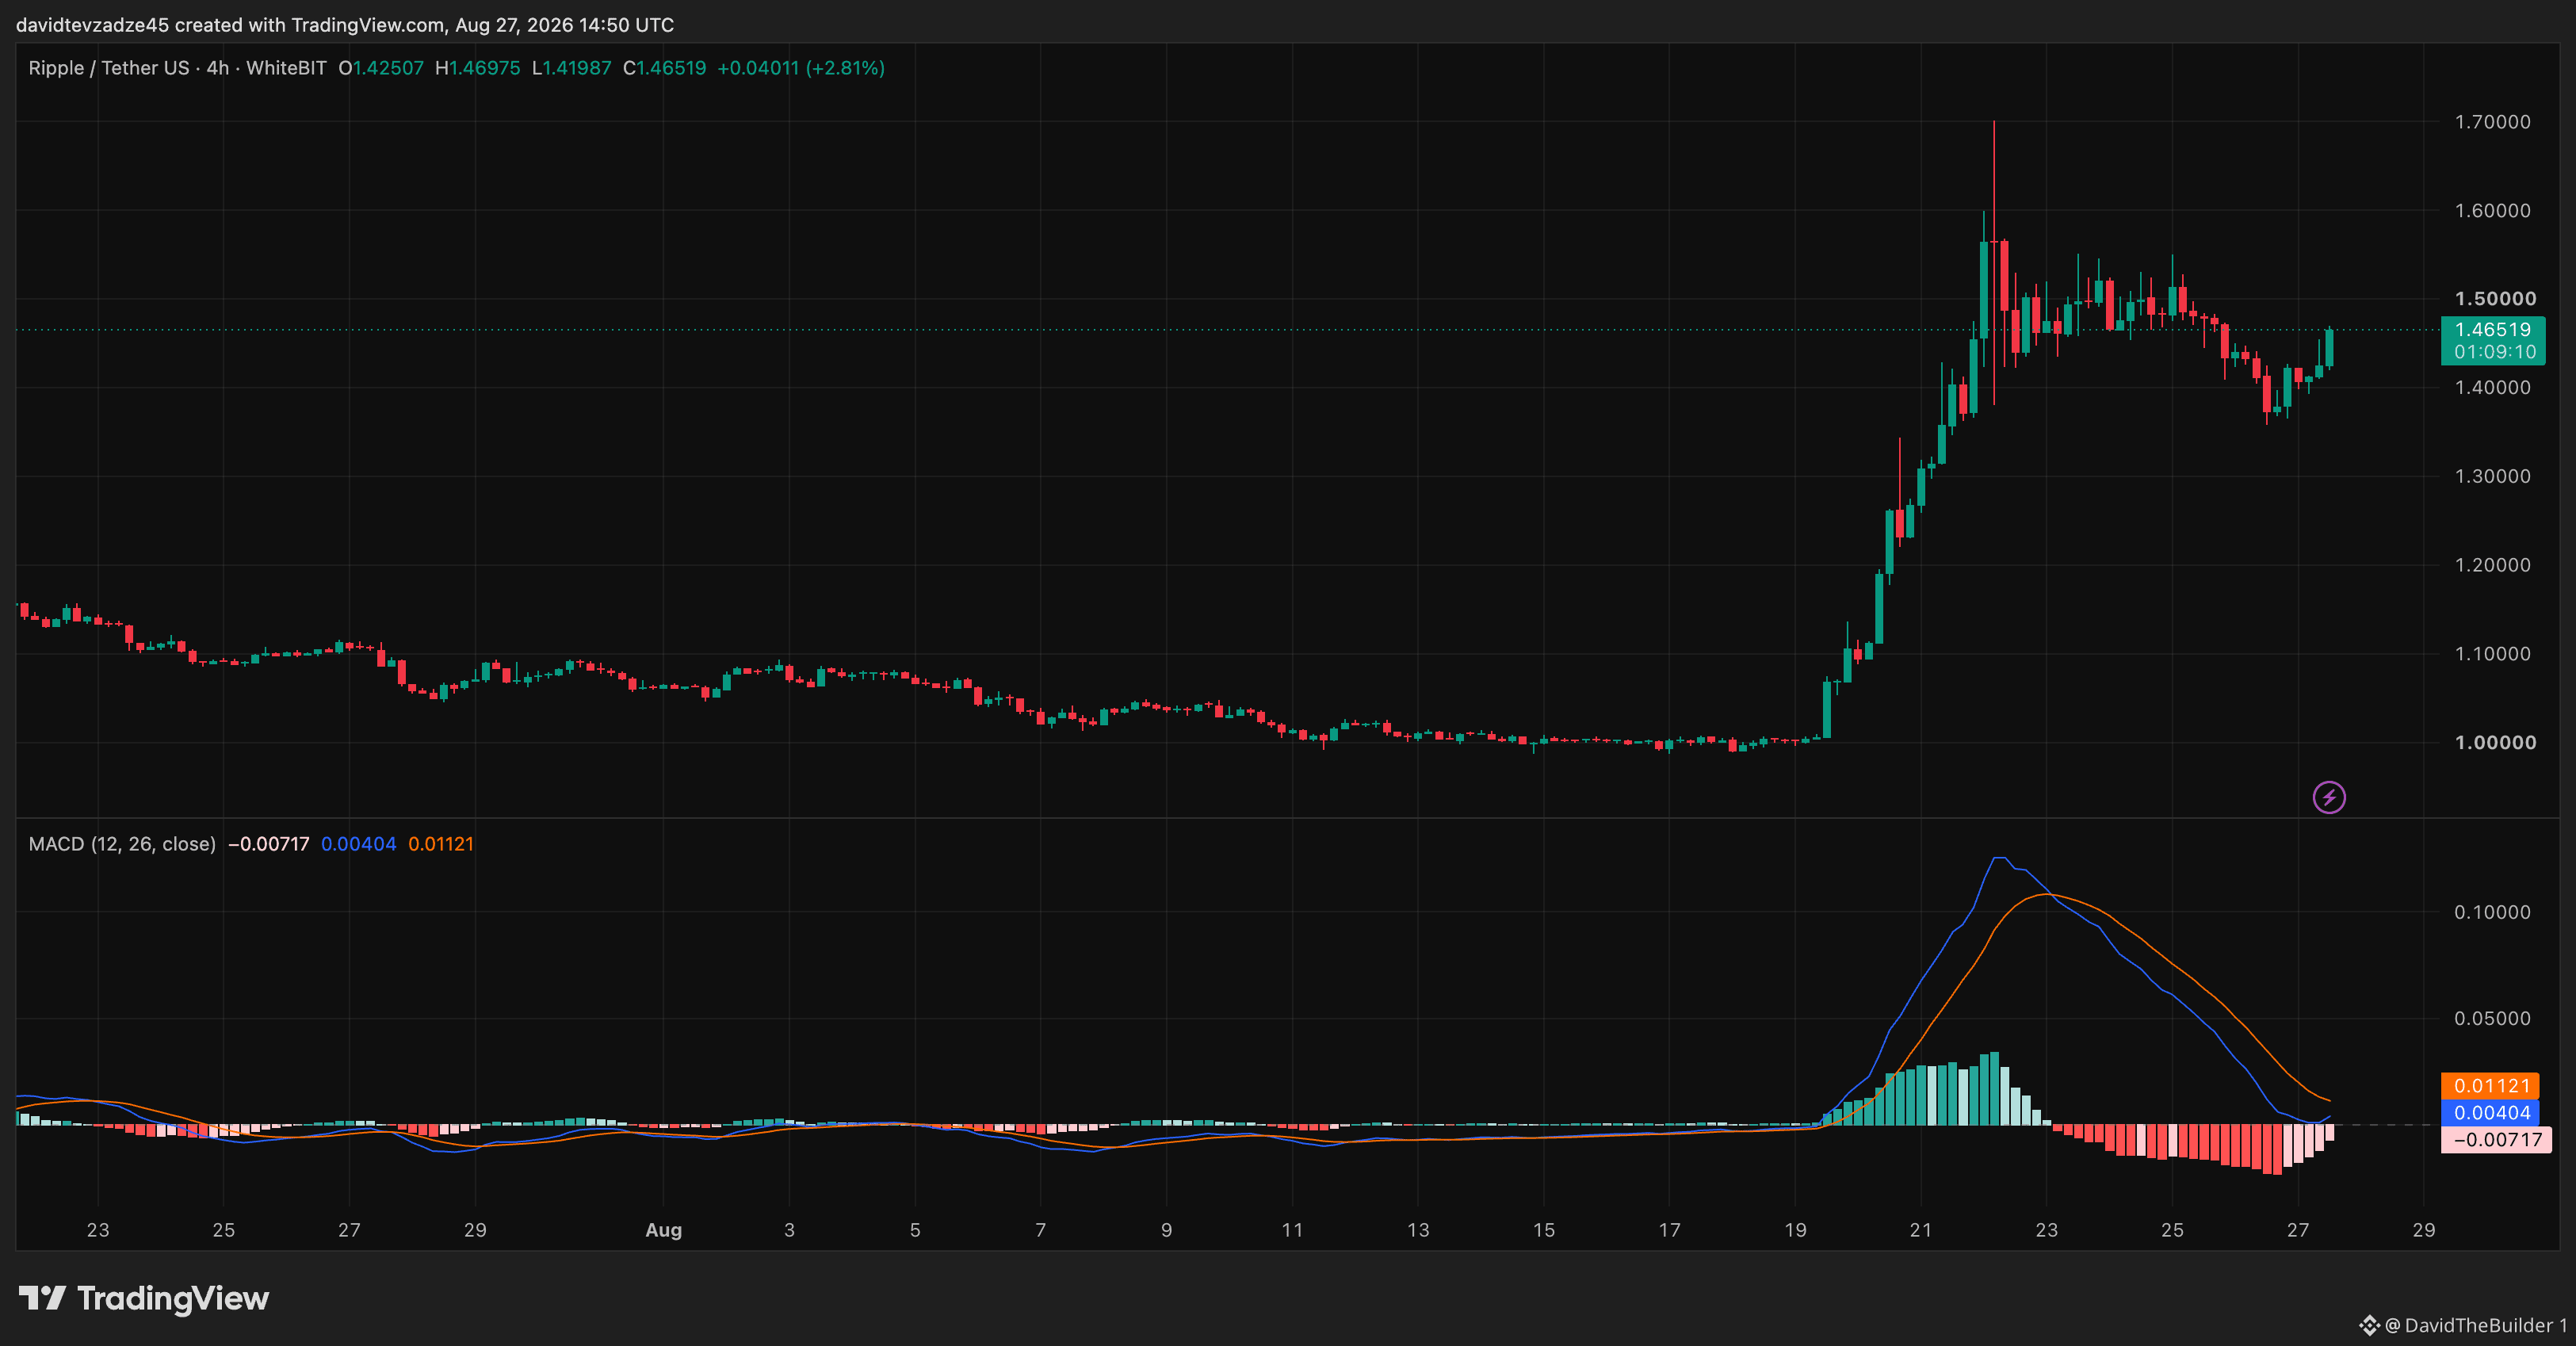Click date 11 on the time axis
This screenshot has height=1346, width=2576.
pos(1292,1230)
